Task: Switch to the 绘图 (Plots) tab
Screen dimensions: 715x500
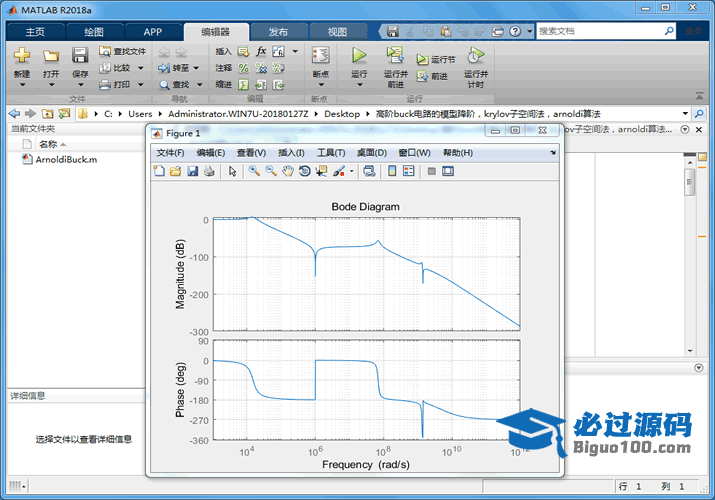Action: tap(94, 32)
